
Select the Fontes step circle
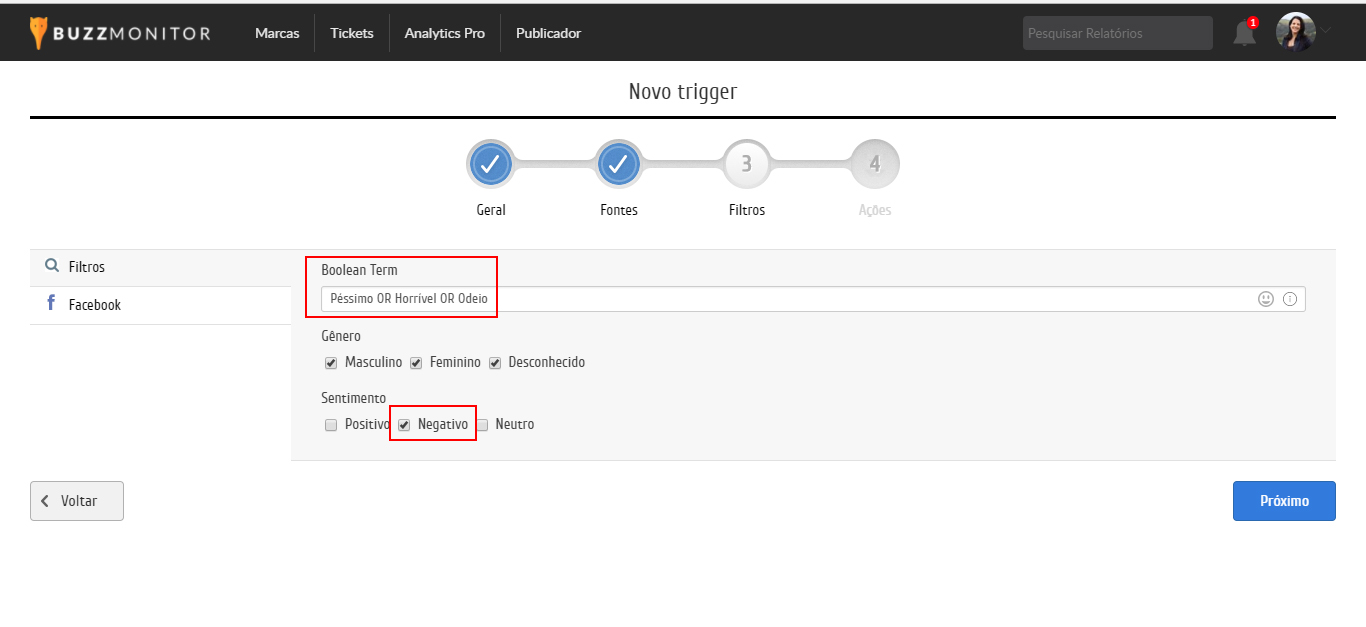619,164
